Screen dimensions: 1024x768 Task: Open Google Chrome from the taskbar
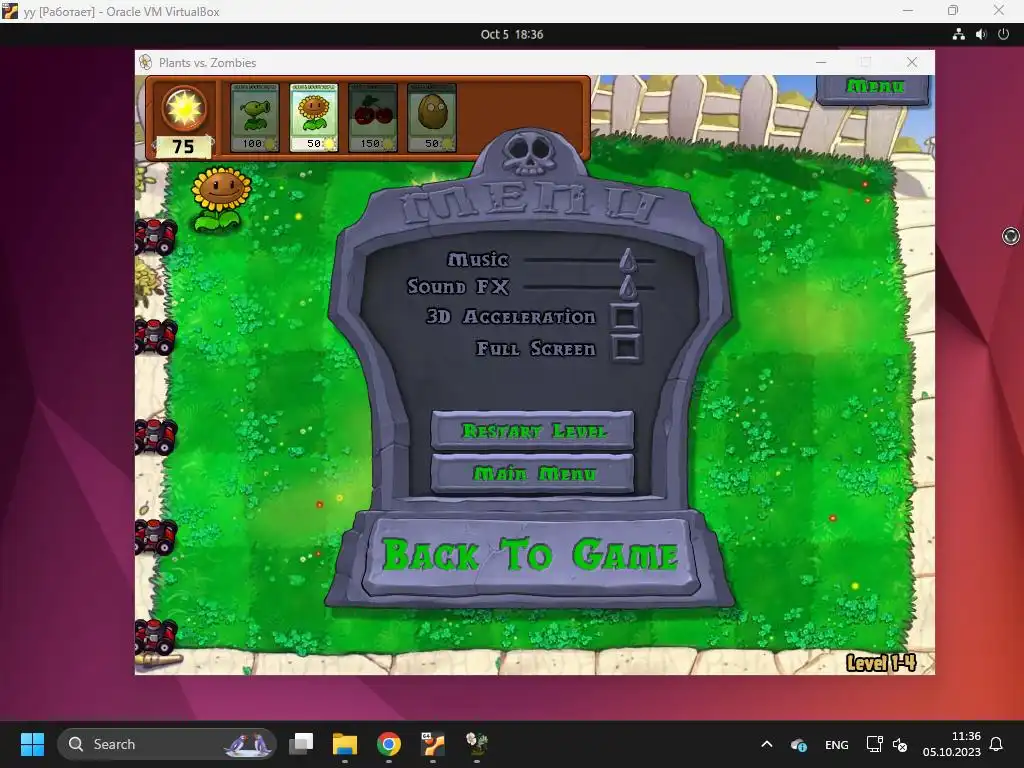click(389, 744)
